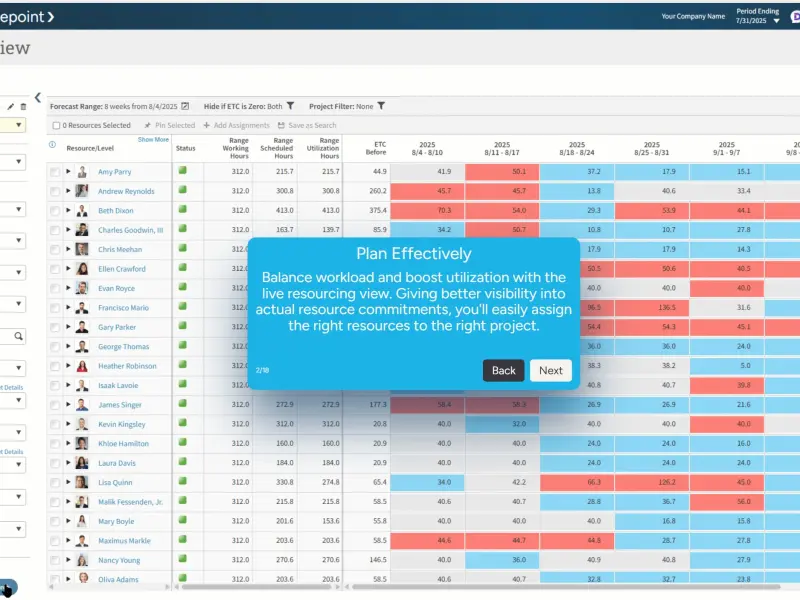Open the Project Filter funnel icon
800x600 pixels.
point(381,106)
